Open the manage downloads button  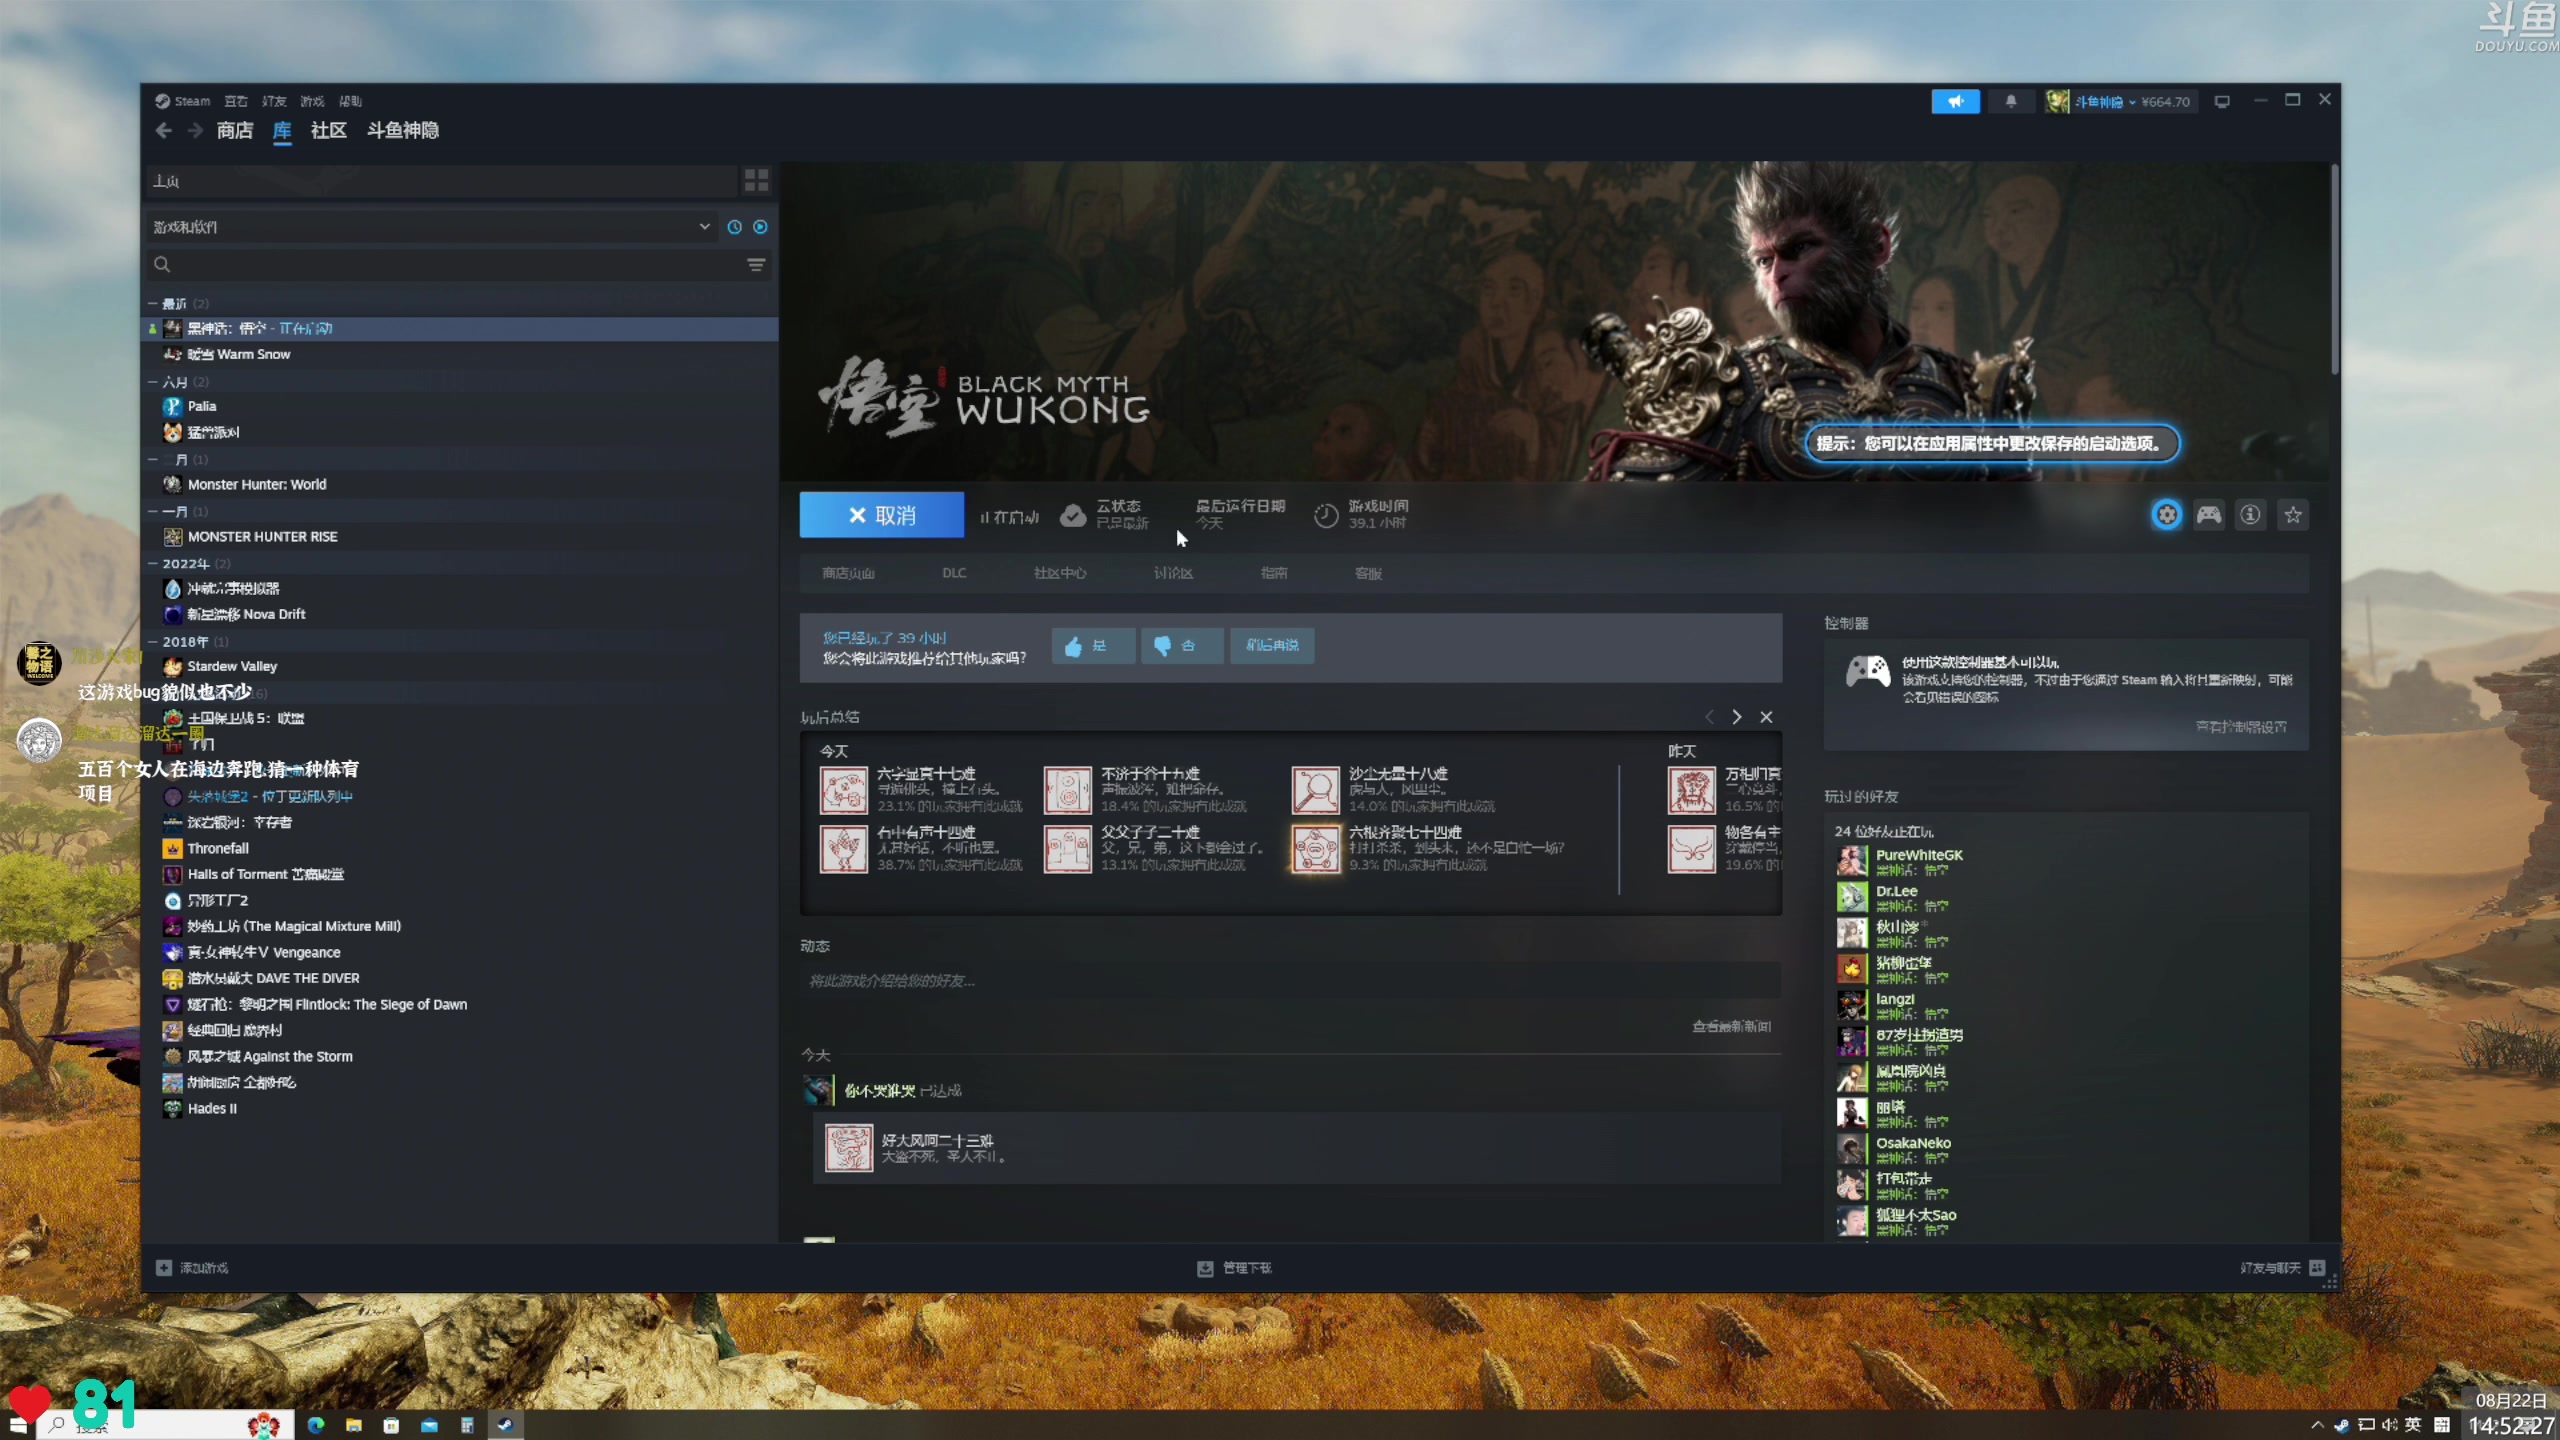tap(1234, 1268)
